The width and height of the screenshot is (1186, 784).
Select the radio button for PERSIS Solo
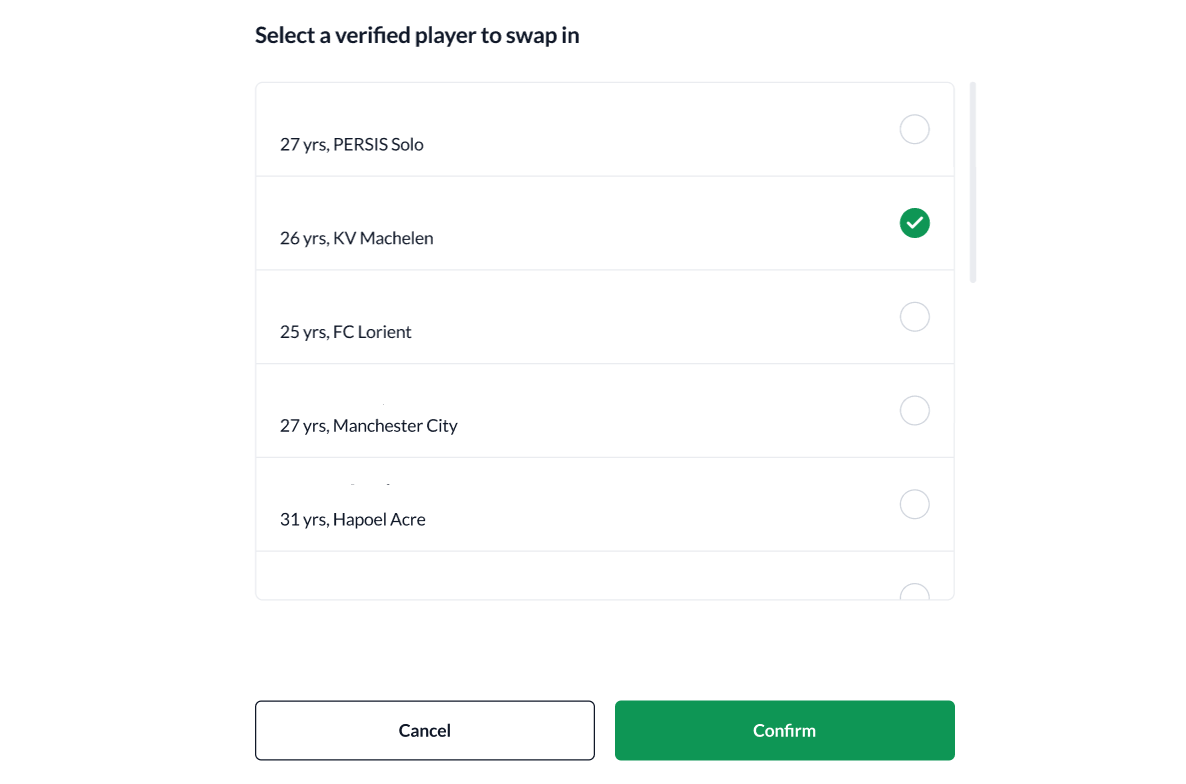pyautogui.click(x=914, y=129)
